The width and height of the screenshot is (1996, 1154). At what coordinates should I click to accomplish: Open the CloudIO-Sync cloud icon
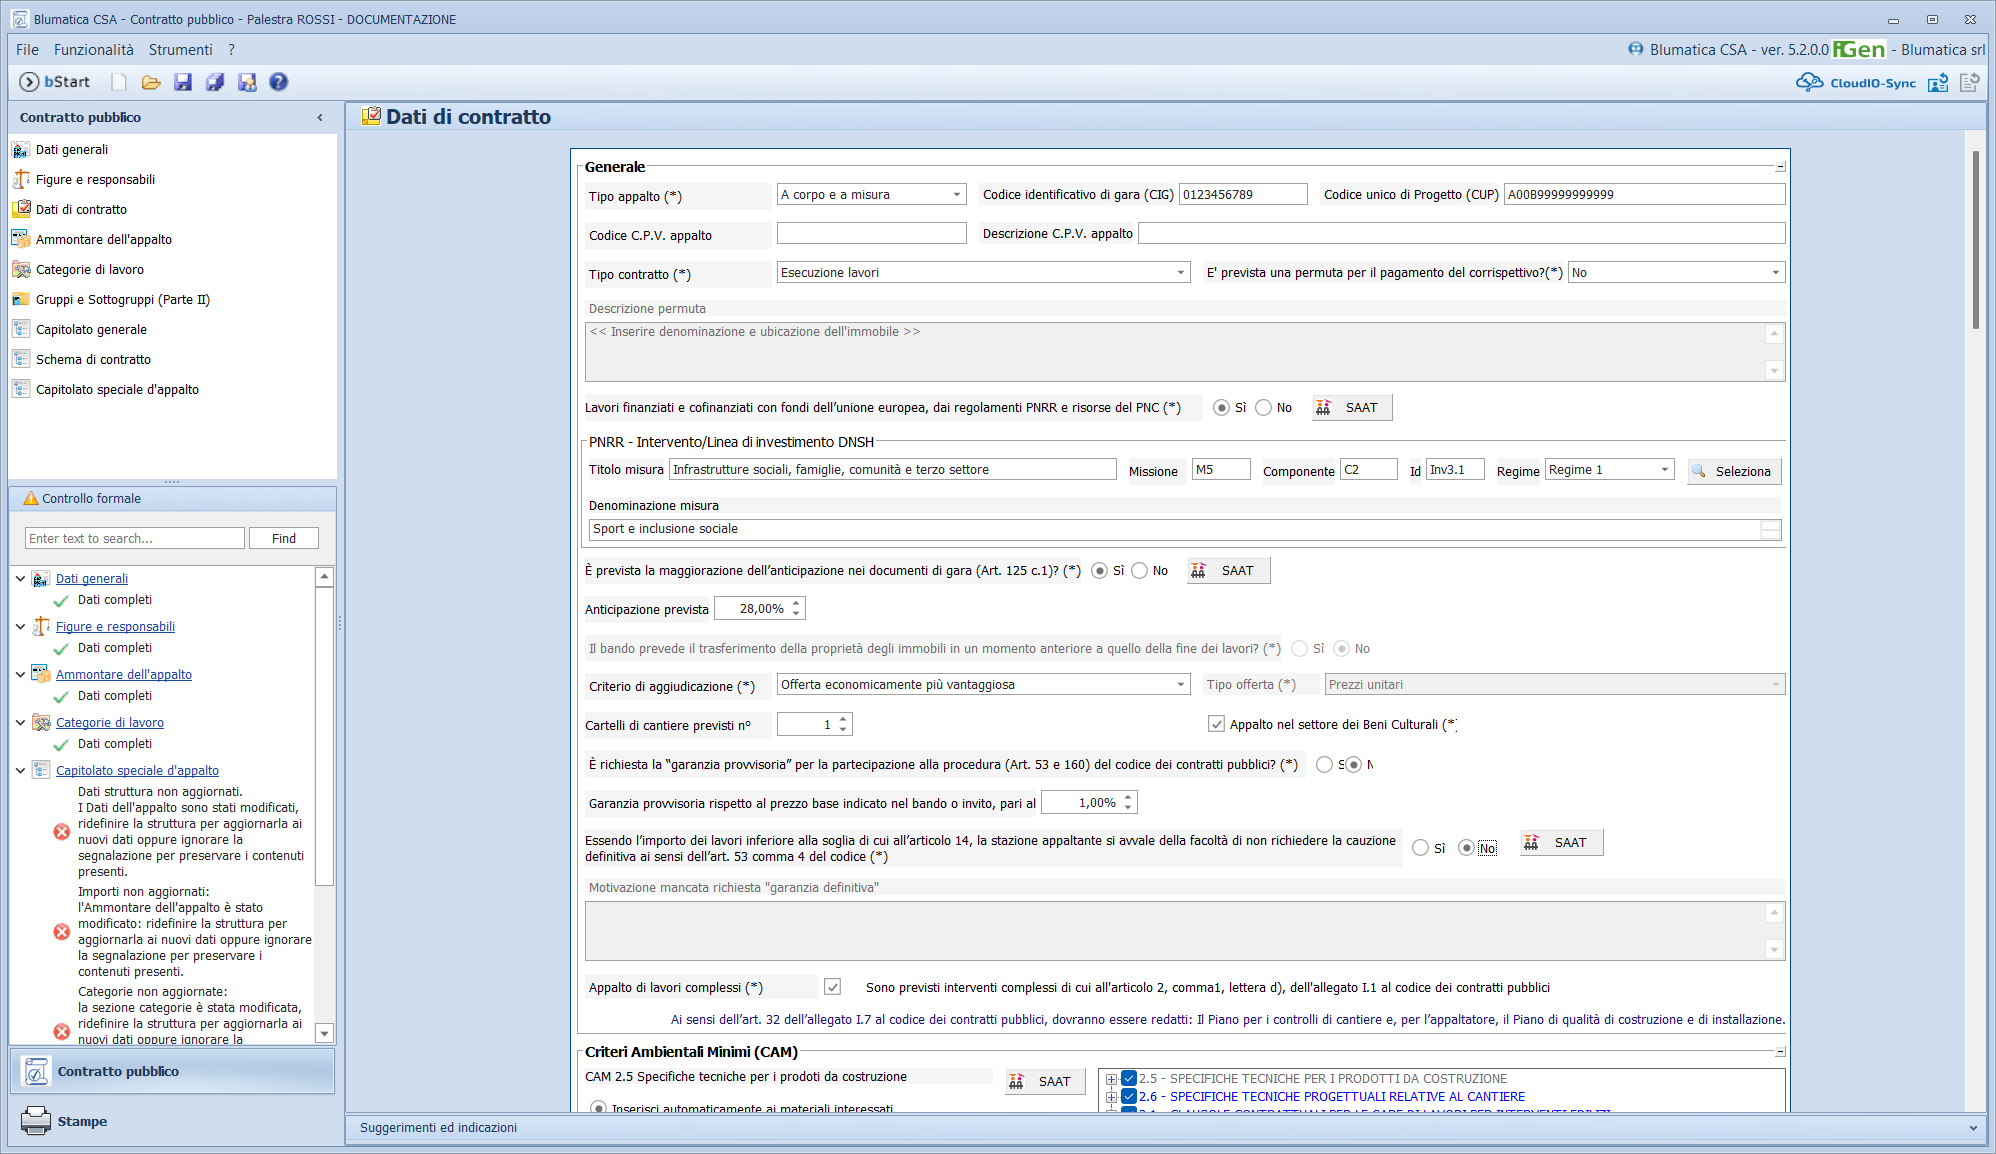coord(1809,82)
